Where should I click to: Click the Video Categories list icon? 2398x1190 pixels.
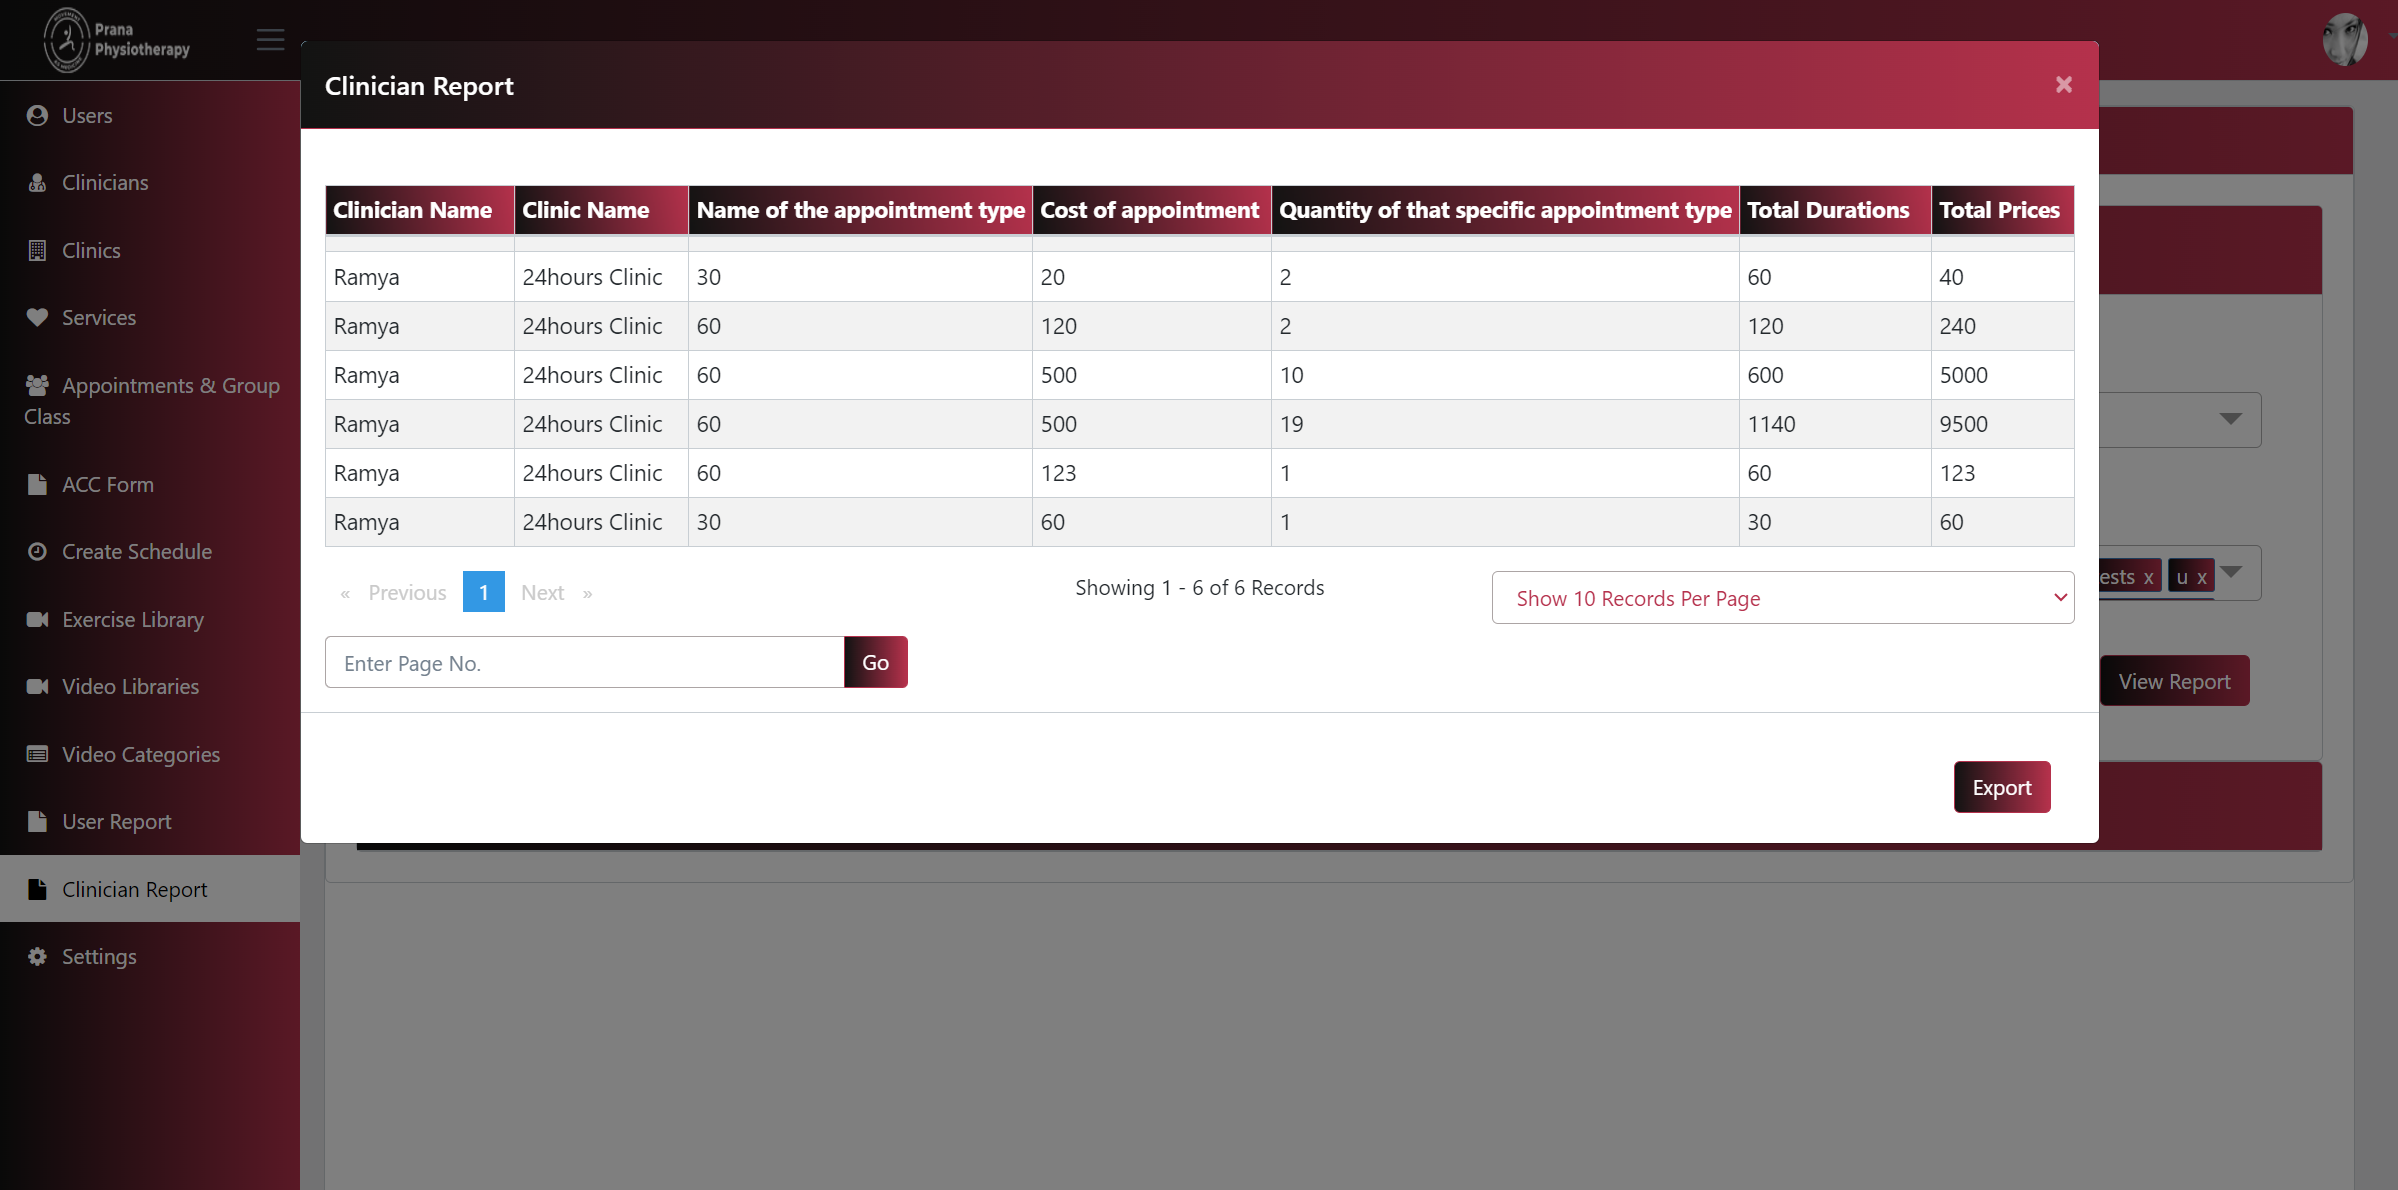[37, 755]
